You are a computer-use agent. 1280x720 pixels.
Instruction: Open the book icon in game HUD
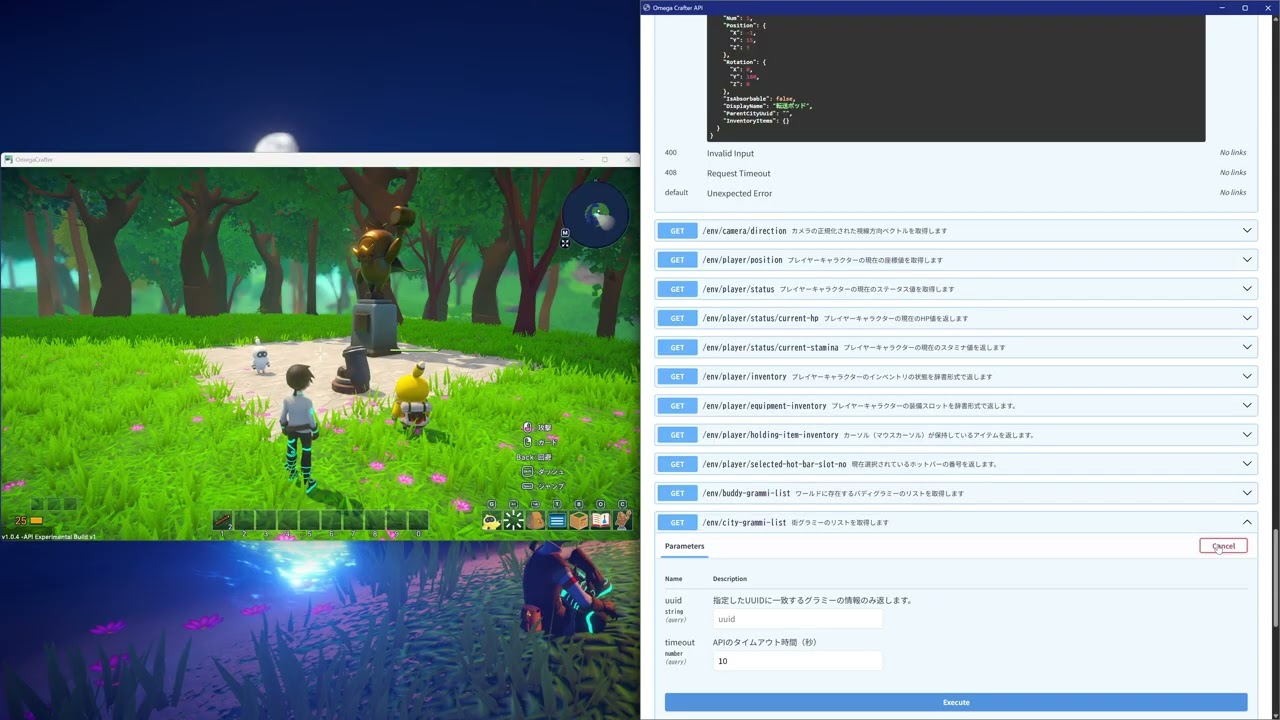[x=600, y=520]
